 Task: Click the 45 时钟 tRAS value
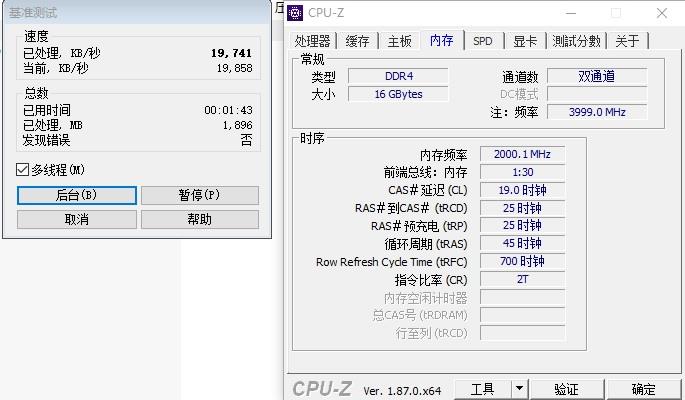[x=522, y=243]
